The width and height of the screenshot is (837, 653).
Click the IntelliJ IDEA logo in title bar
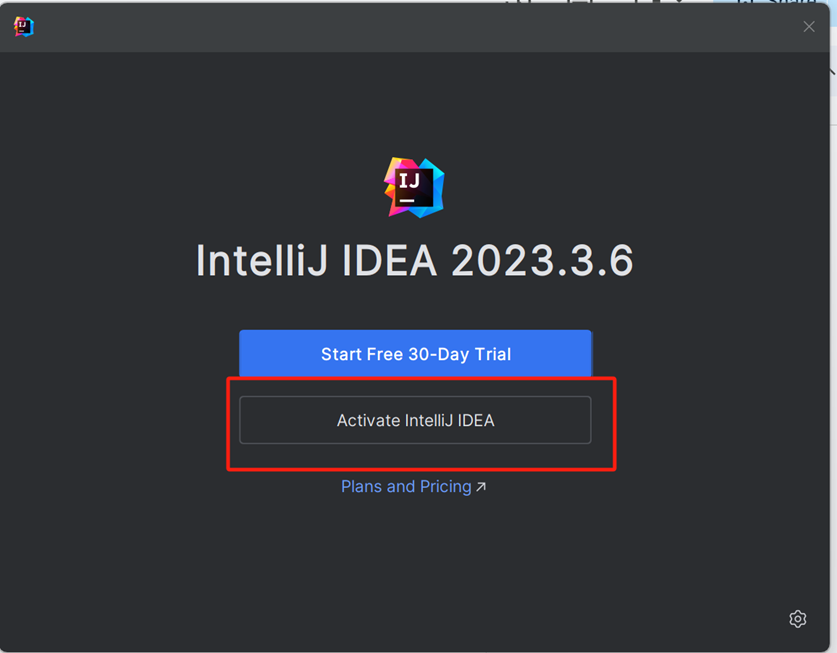(24, 27)
